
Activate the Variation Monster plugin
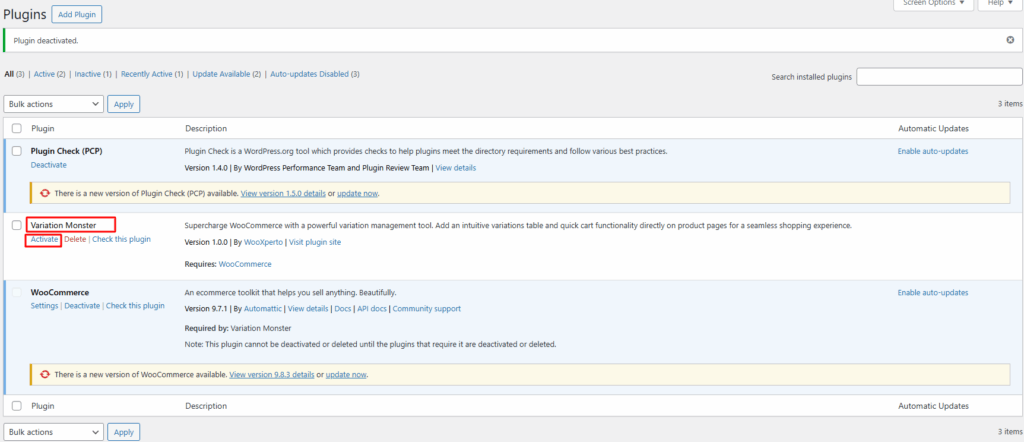(44, 240)
